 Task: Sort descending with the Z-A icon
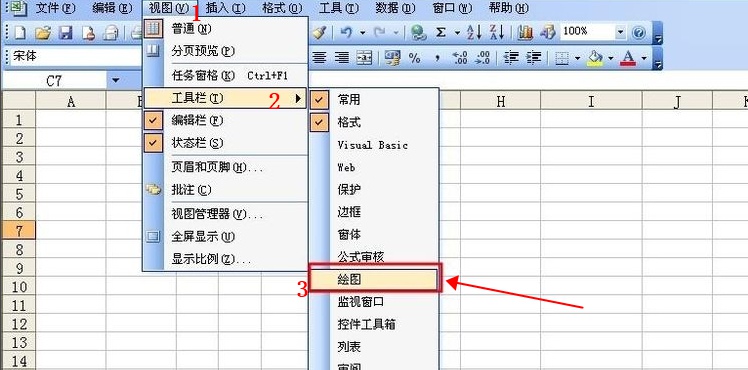pyautogui.click(x=497, y=32)
